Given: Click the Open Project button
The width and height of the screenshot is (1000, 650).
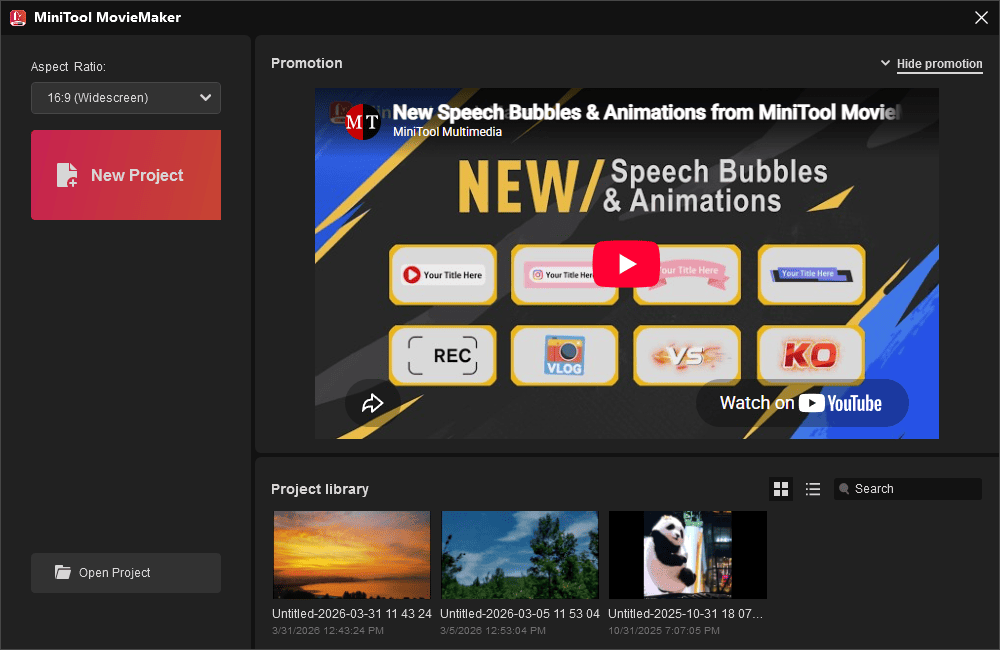Looking at the screenshot, I should [x=126, y=573].
